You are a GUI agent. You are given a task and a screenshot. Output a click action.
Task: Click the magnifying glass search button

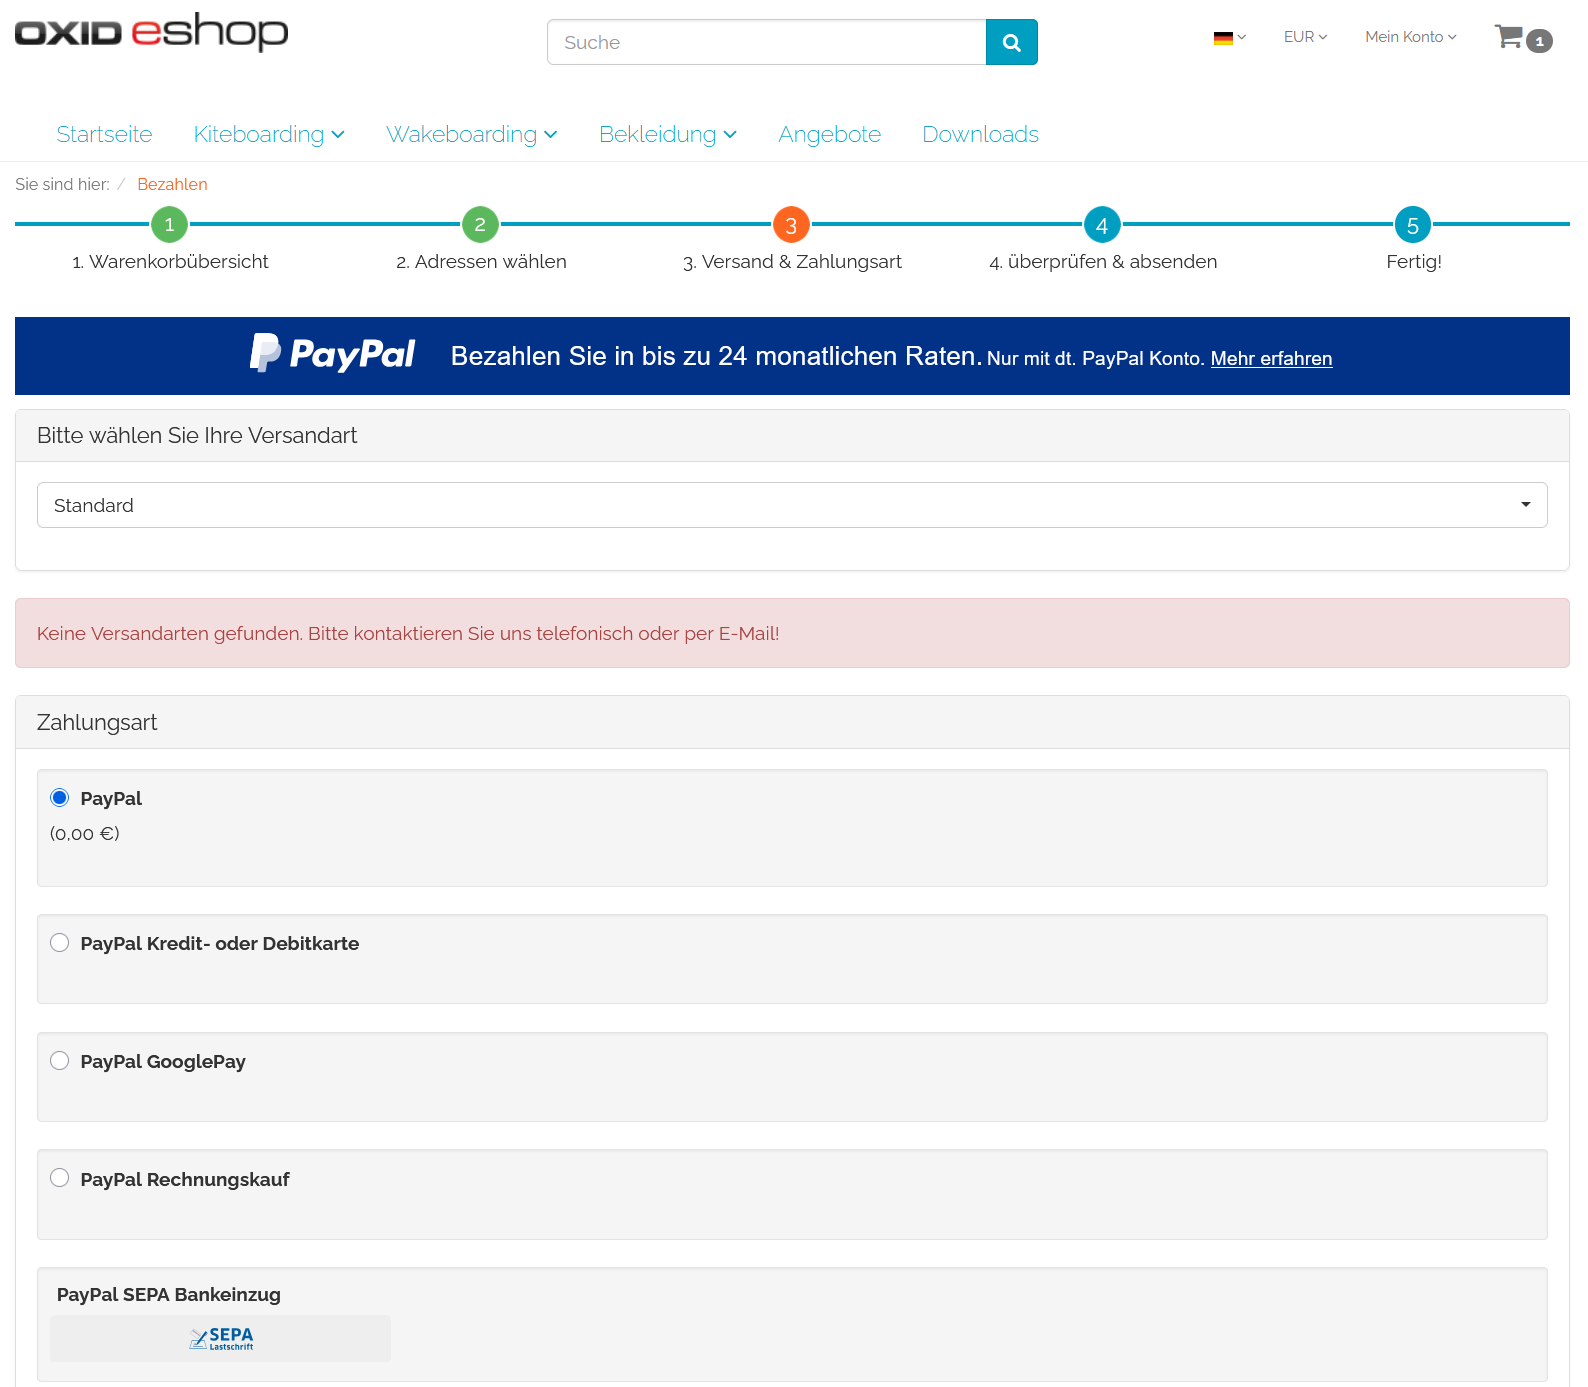click(x=1011, y=42)
